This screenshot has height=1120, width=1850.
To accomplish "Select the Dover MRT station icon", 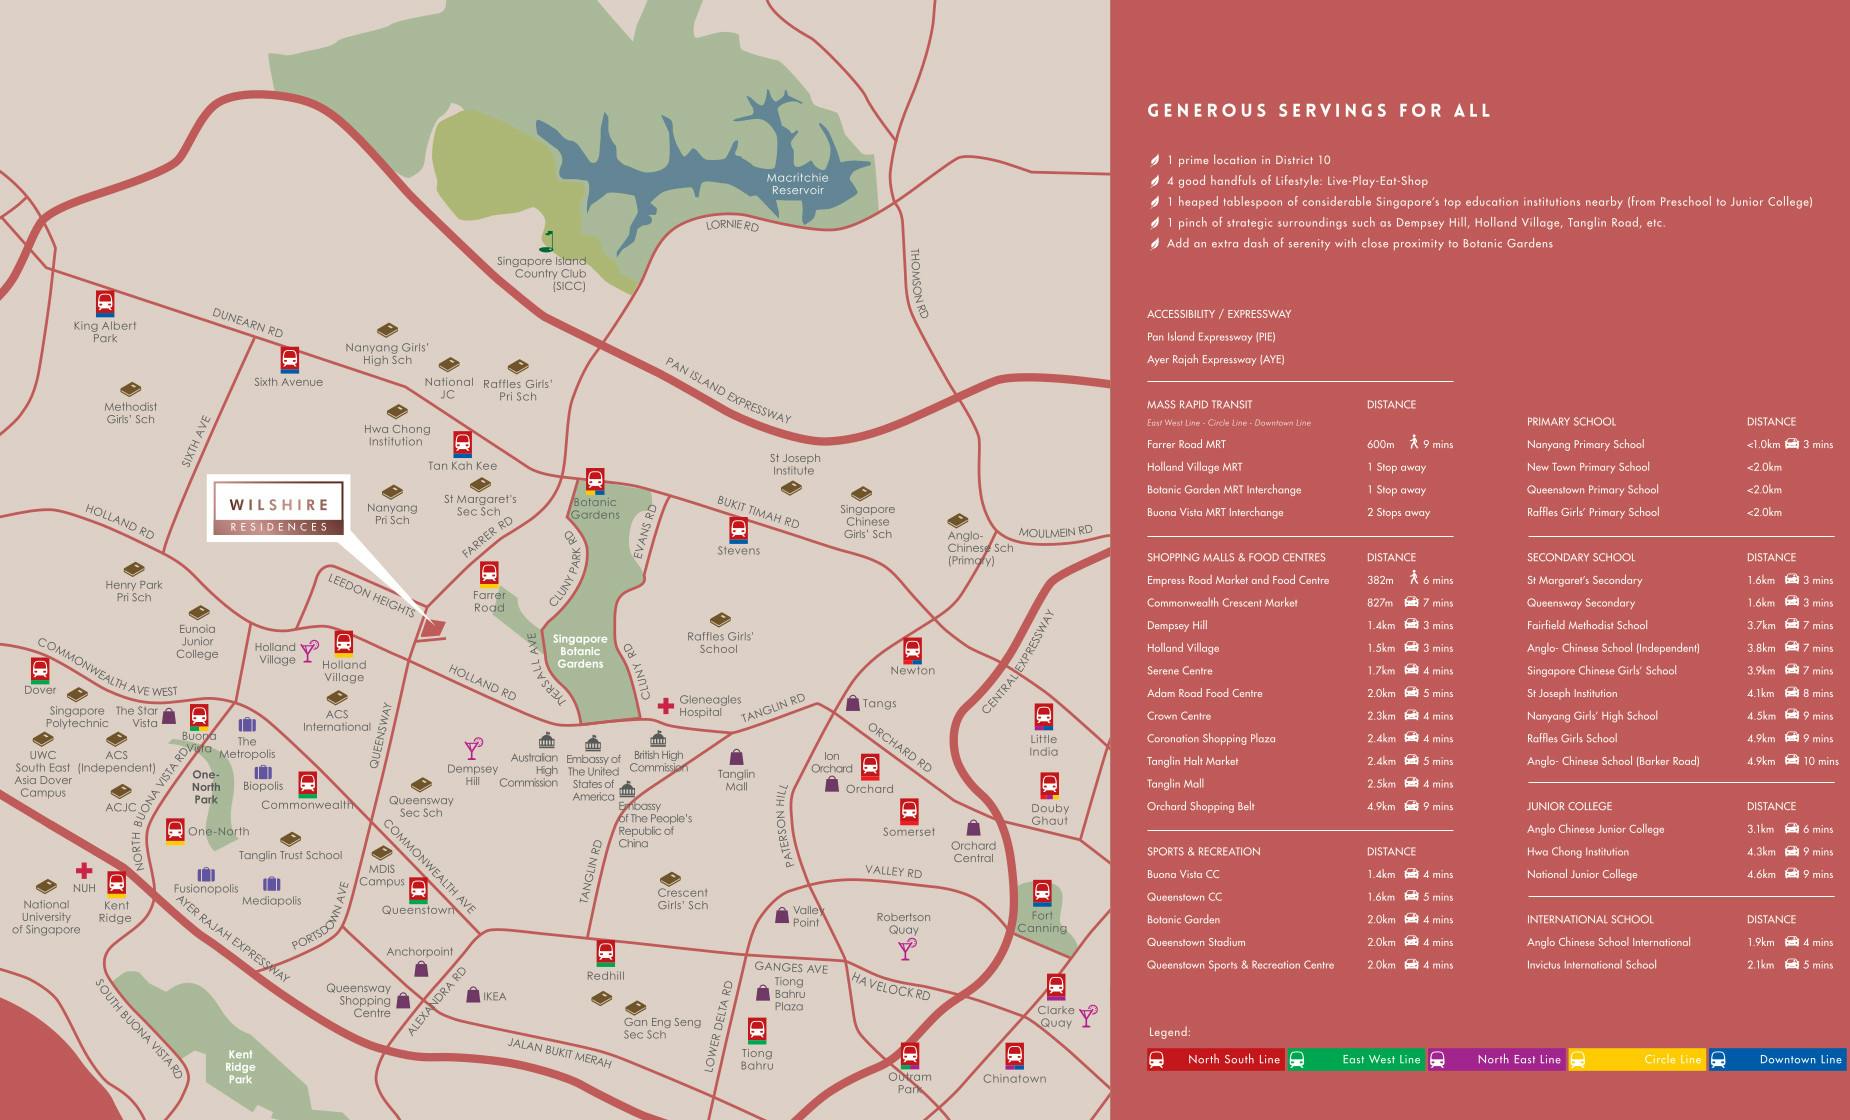I will pos(40,670).
